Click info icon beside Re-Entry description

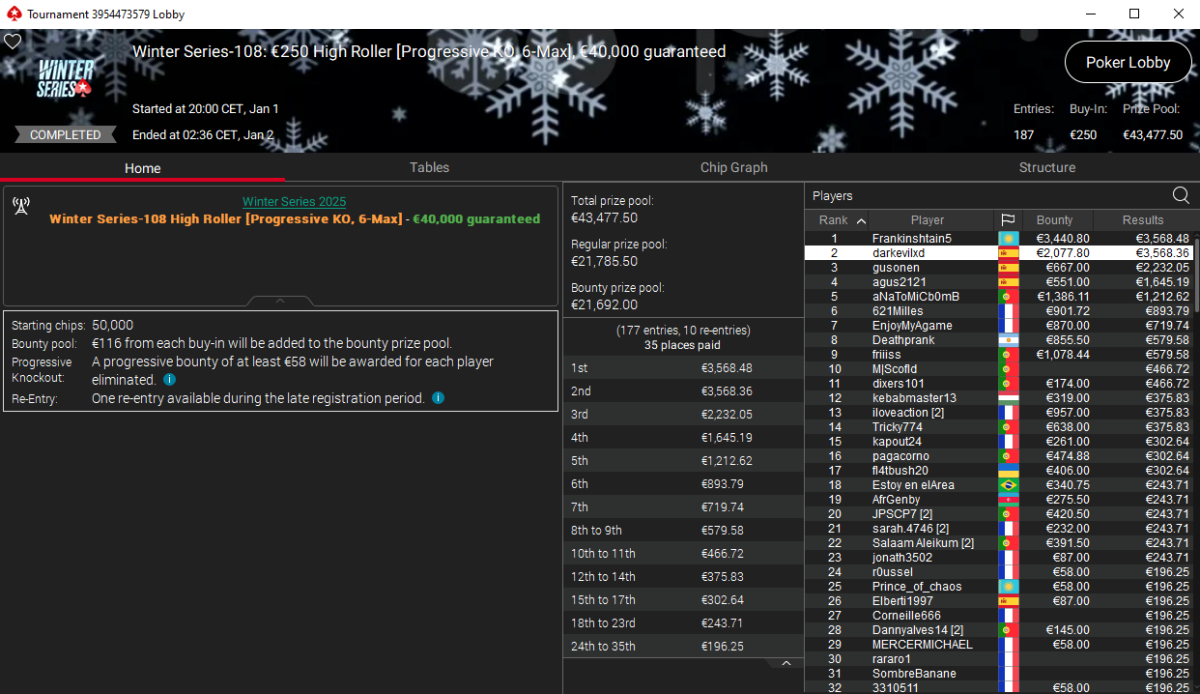(x=438, y=398)
